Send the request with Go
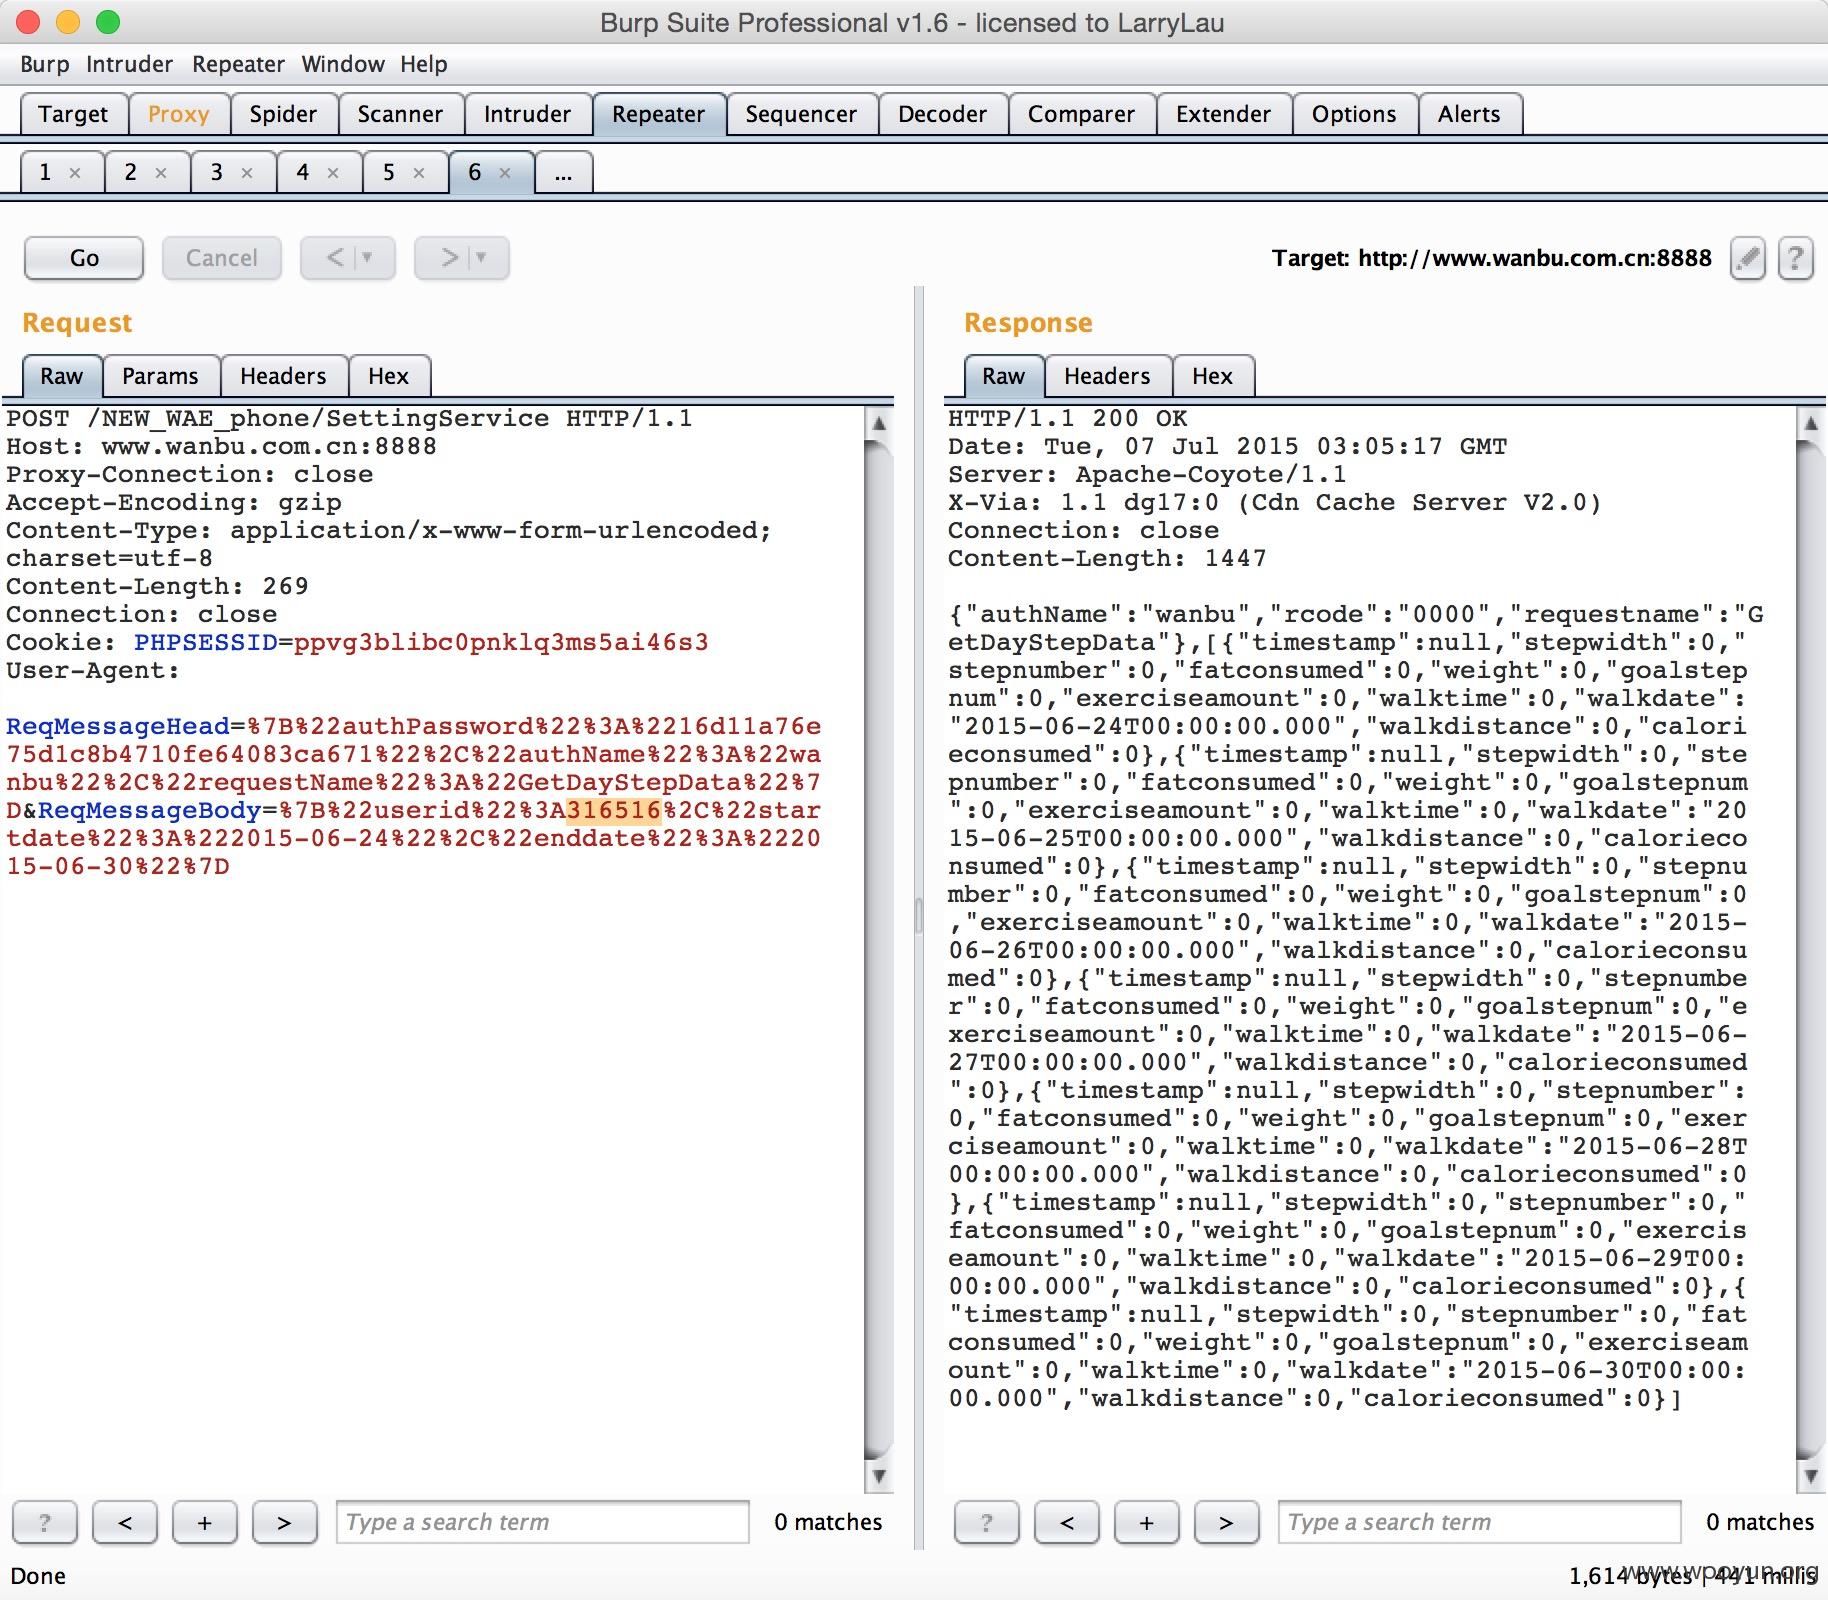 coord(84,258)
